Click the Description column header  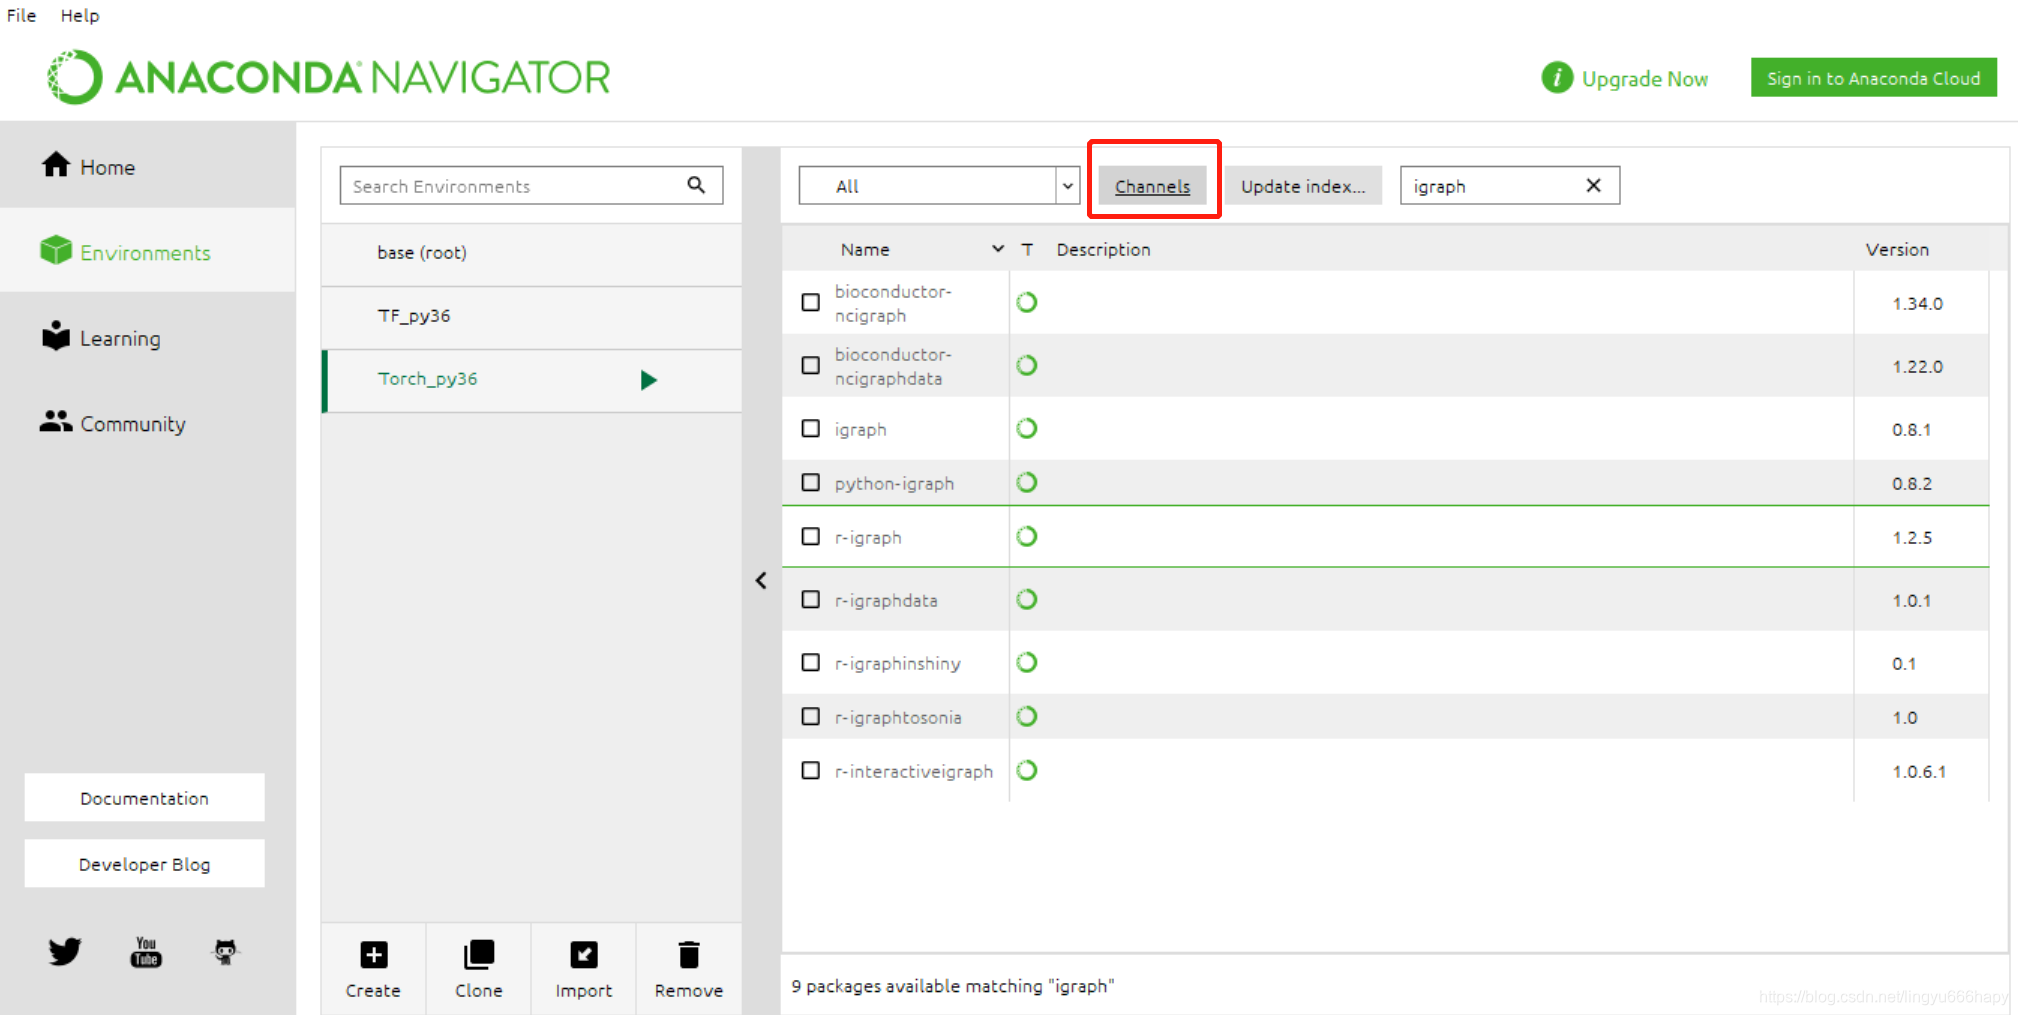(1103, 250)
